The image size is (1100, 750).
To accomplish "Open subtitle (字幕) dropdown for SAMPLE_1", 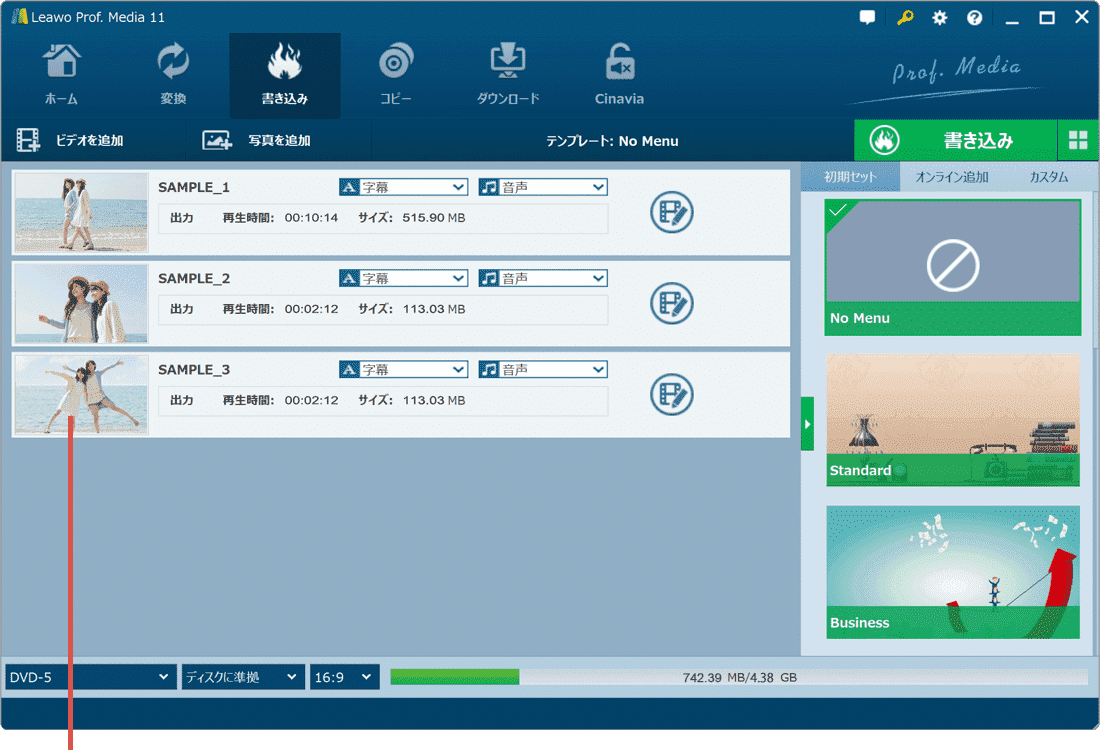I will pyautogui.click(x=404, y=187).
